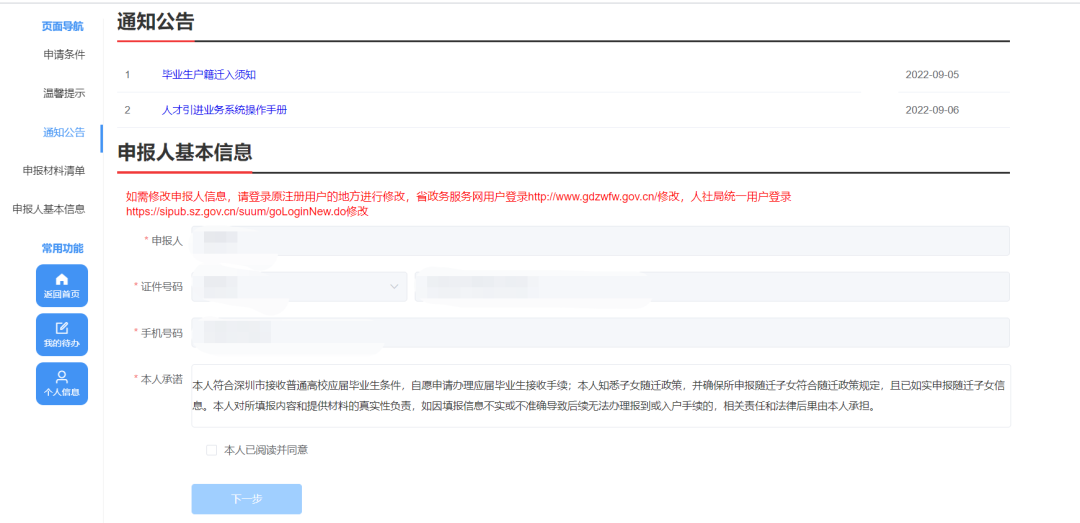This screenshot has height=523, width=1080.
Task: Click the 本人承诺 declaration text box
Action: (x=601, y=396)
